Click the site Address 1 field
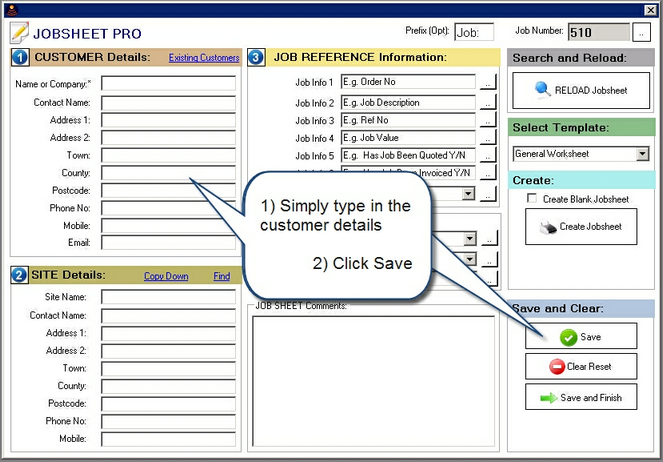The width and height of the screenshot is (663, 462). [168, 334]
